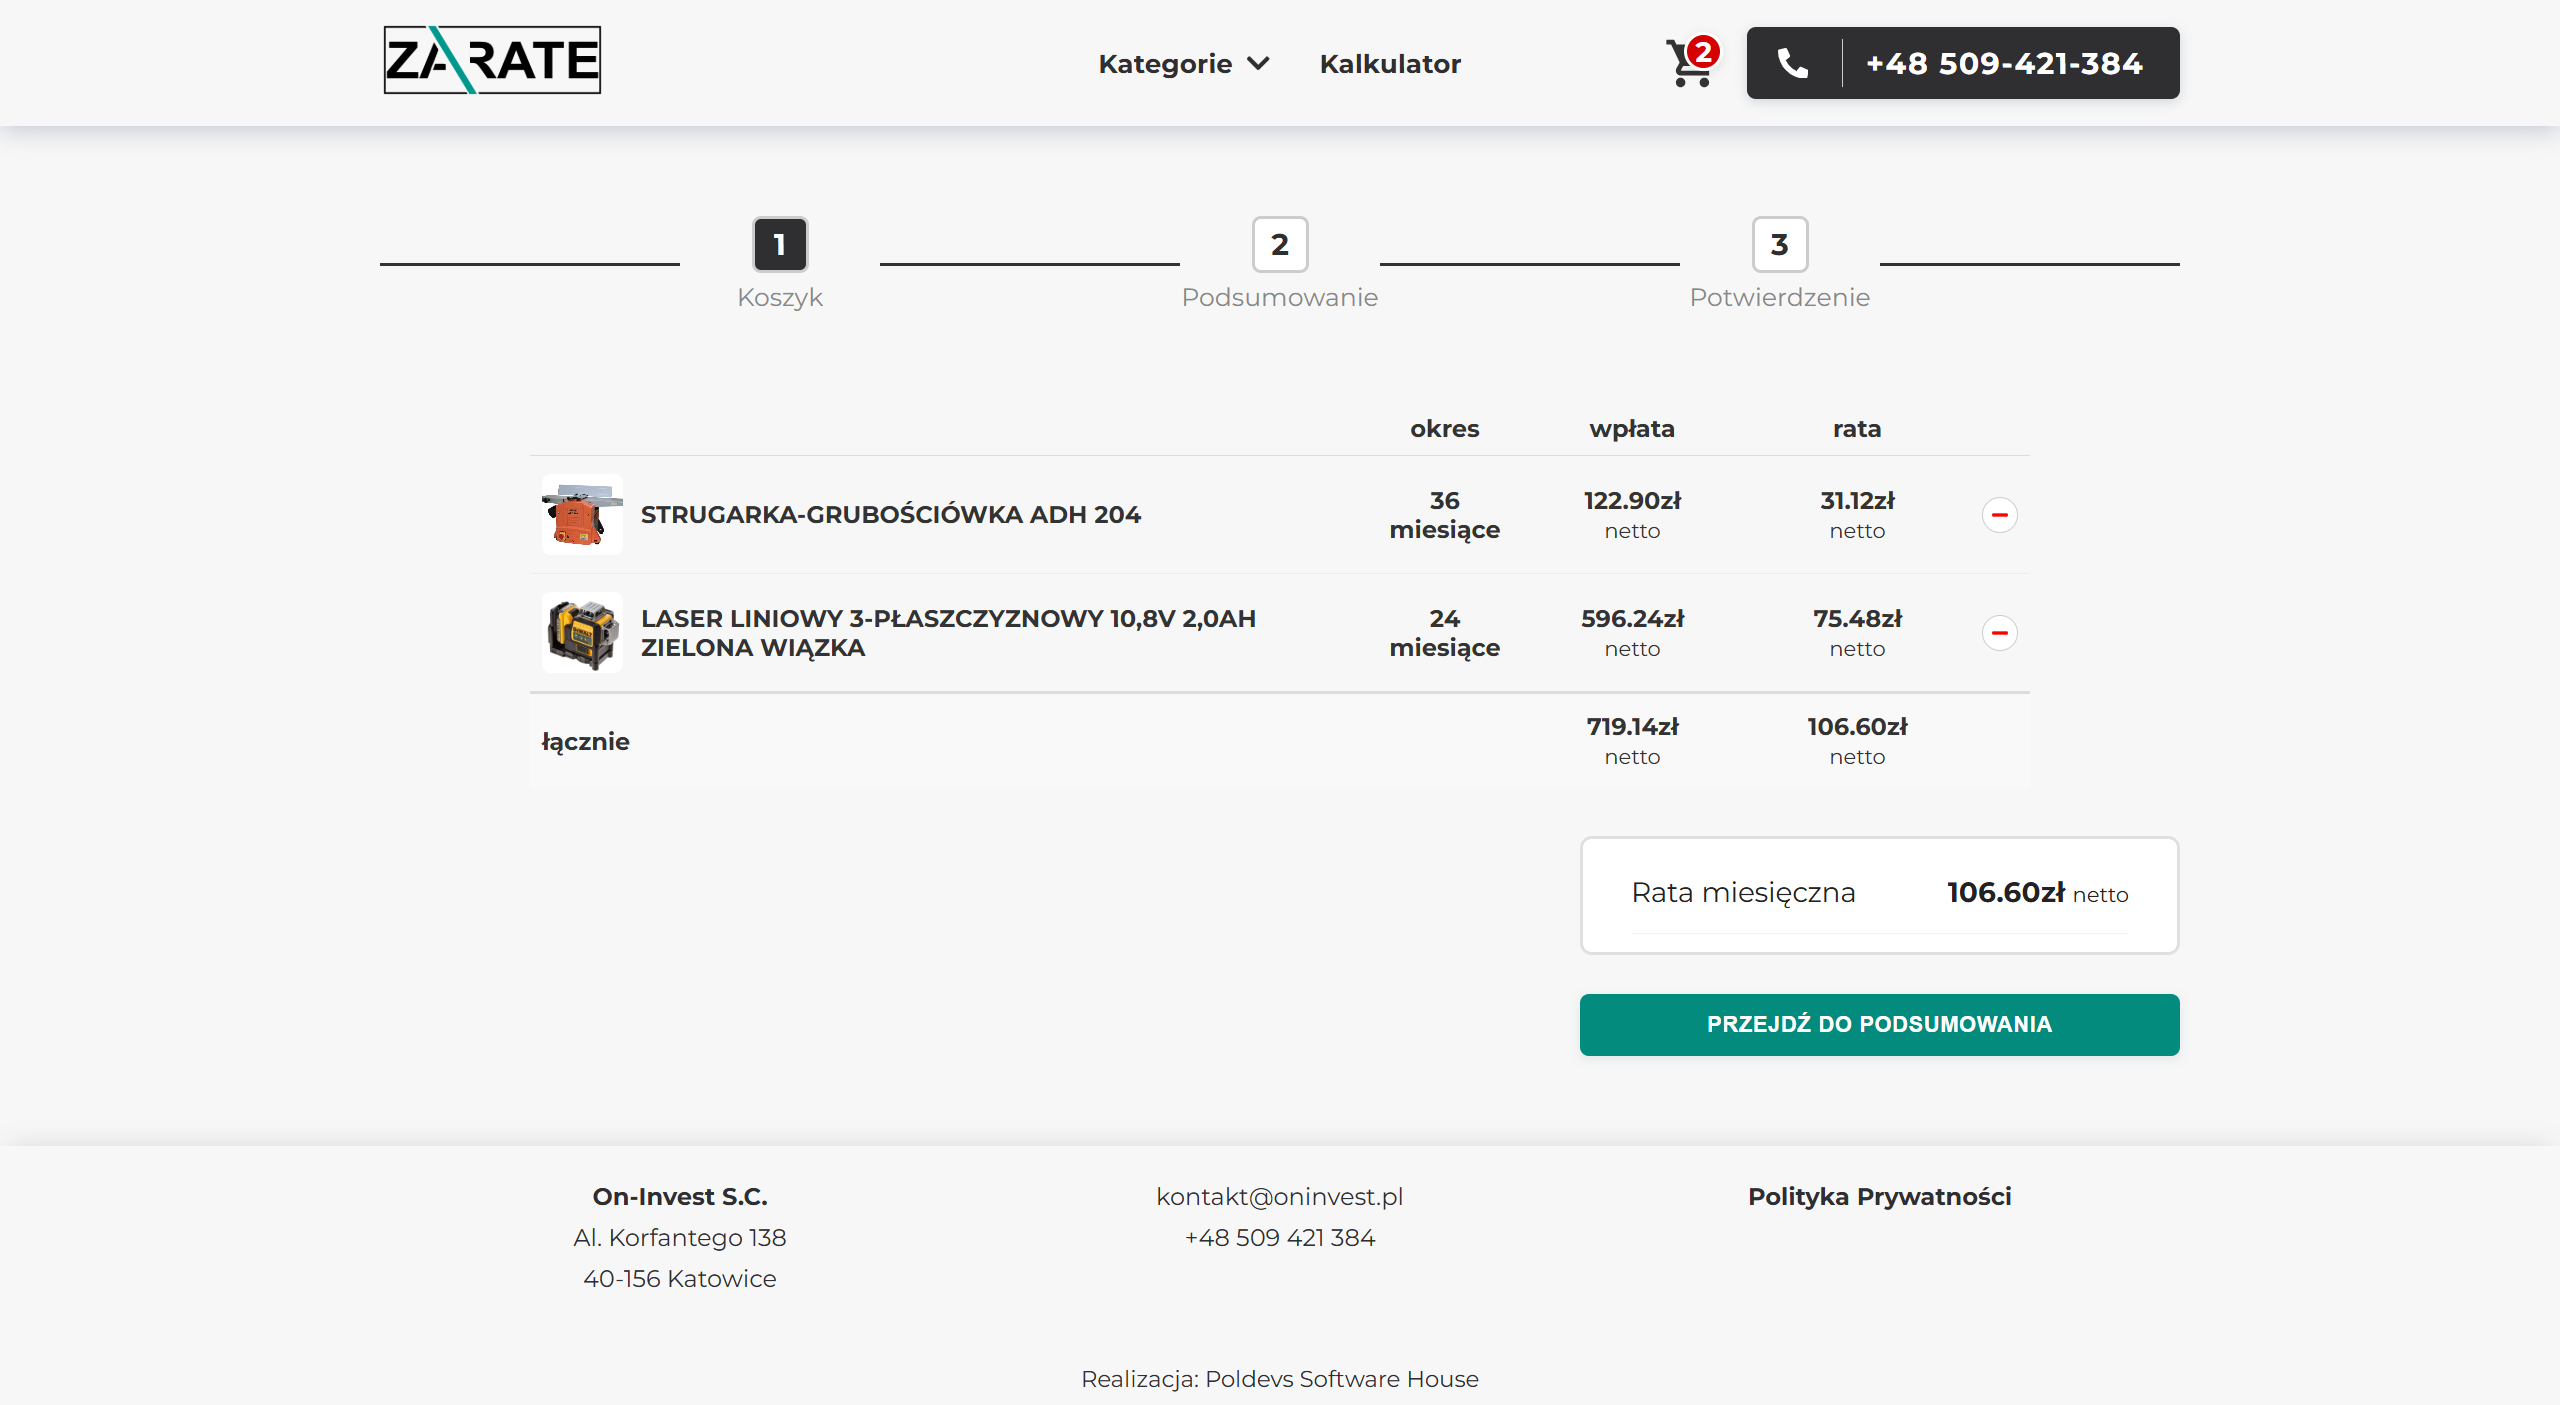Open Polityka Prywatności link

point(1879,1196)
